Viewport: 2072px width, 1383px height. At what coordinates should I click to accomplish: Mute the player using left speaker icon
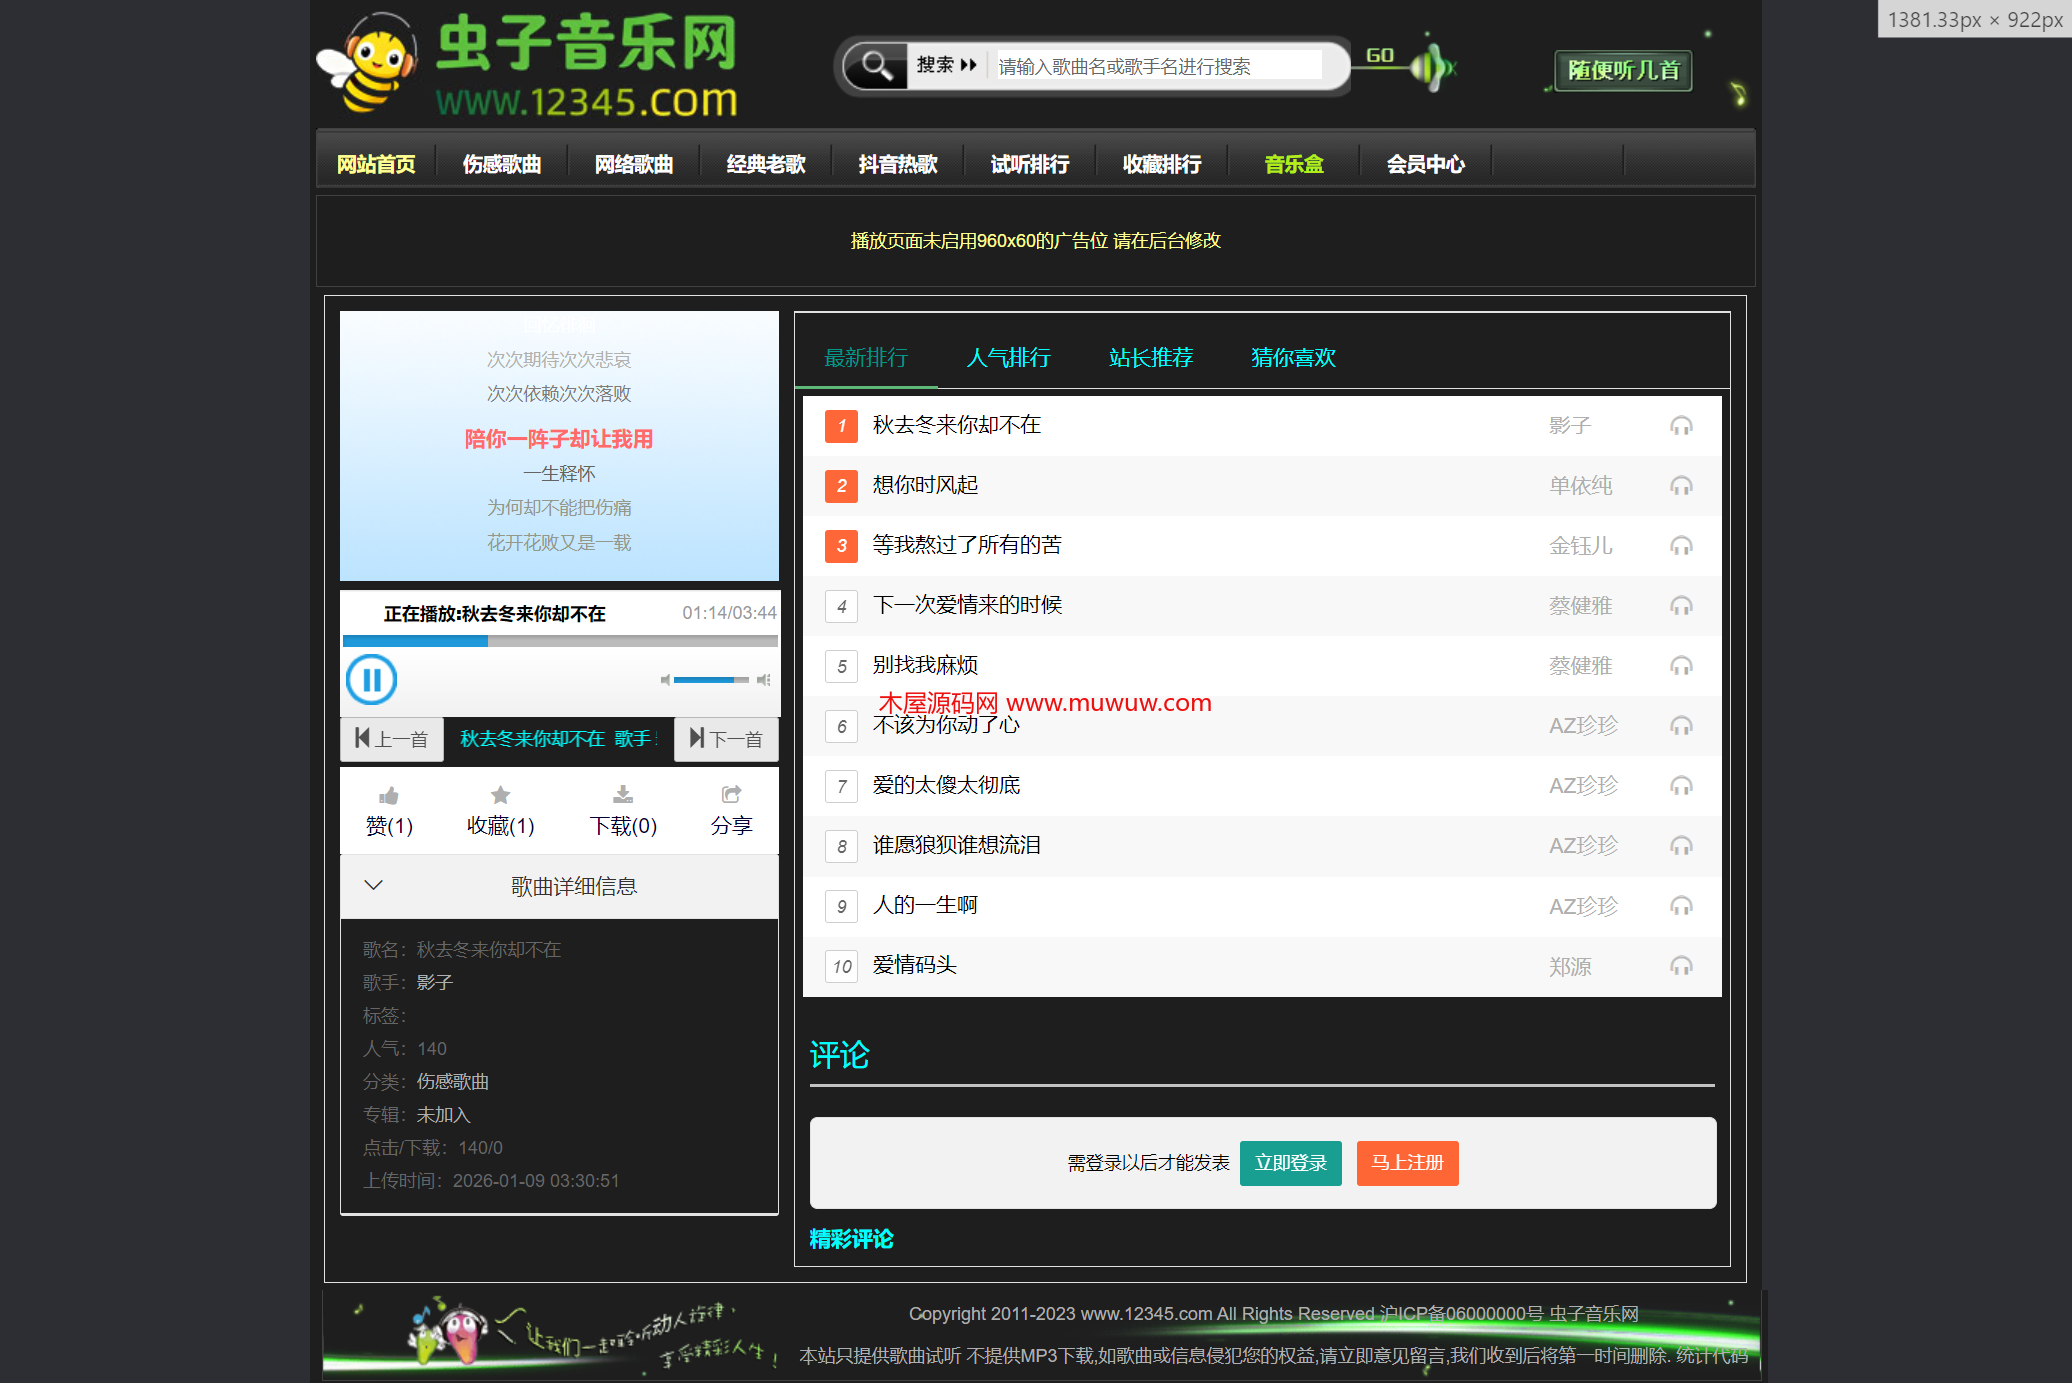(x=665, y=680)
